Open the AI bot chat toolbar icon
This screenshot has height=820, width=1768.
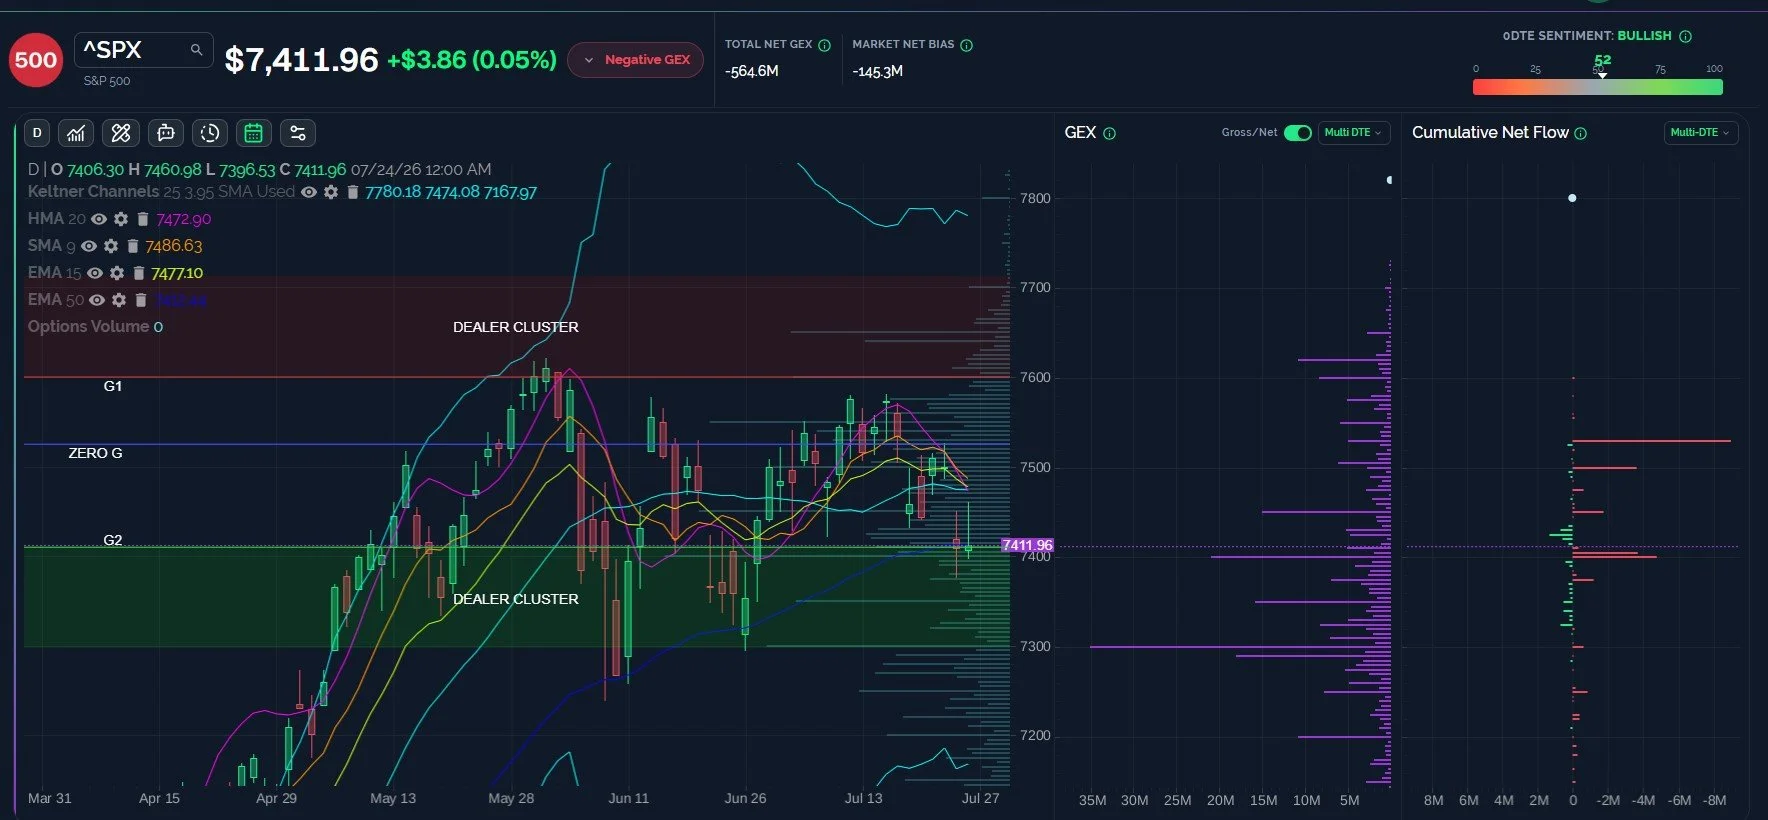point(166,133)
